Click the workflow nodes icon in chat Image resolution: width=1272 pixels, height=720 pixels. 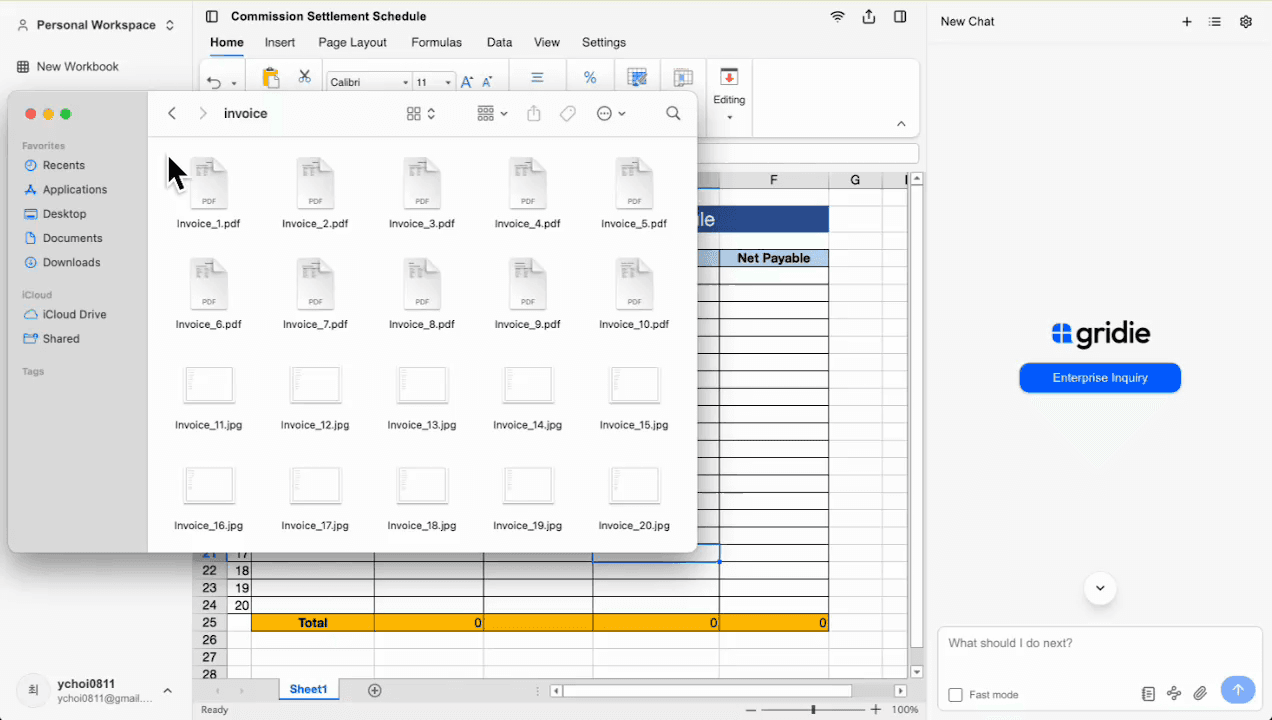pos(1174,693)
